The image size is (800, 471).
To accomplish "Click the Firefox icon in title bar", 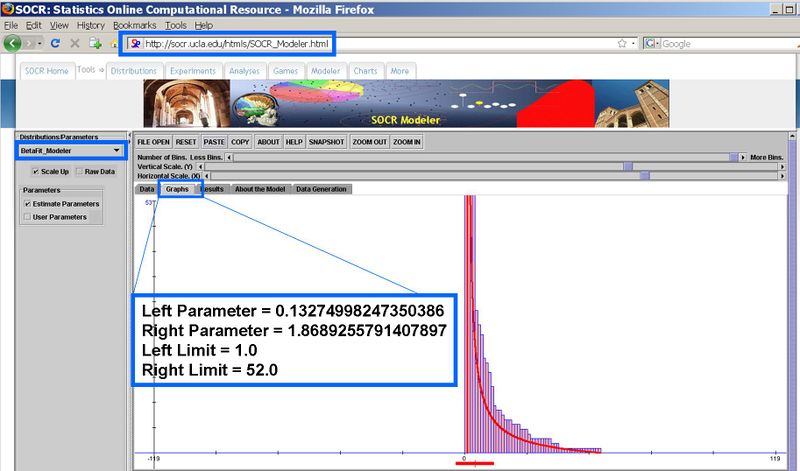I will [x=8, y=9].
